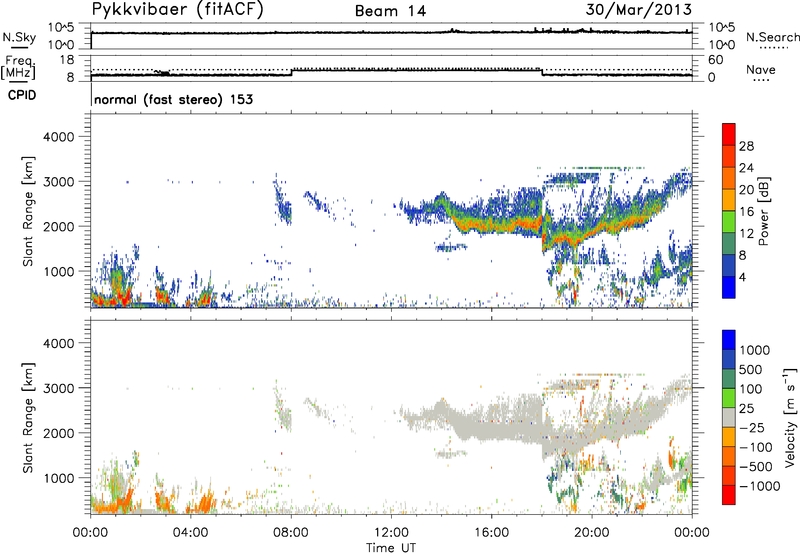Screen dimensions: 800x554
Task: Click the 'Velocity [m s-1]' color bar label
Action: (790, 417)
